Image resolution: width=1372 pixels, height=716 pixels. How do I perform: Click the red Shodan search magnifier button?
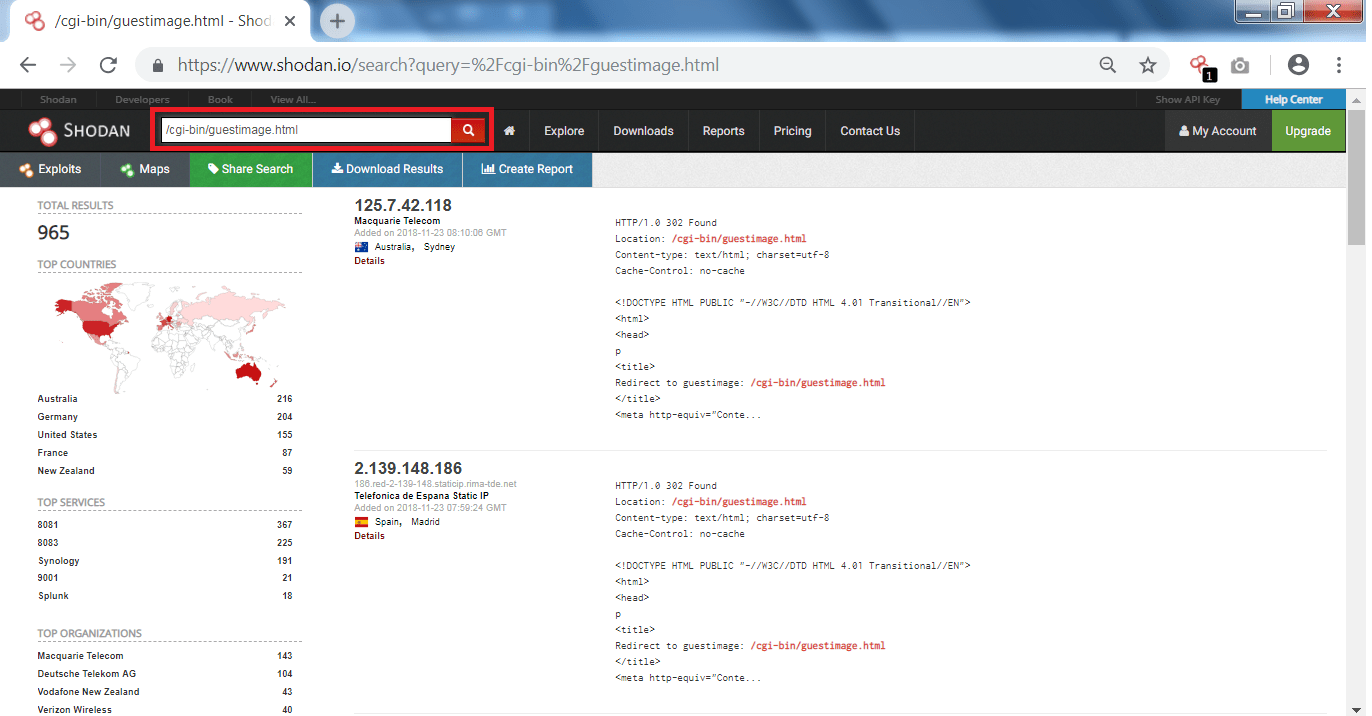[x=468, y=130]
